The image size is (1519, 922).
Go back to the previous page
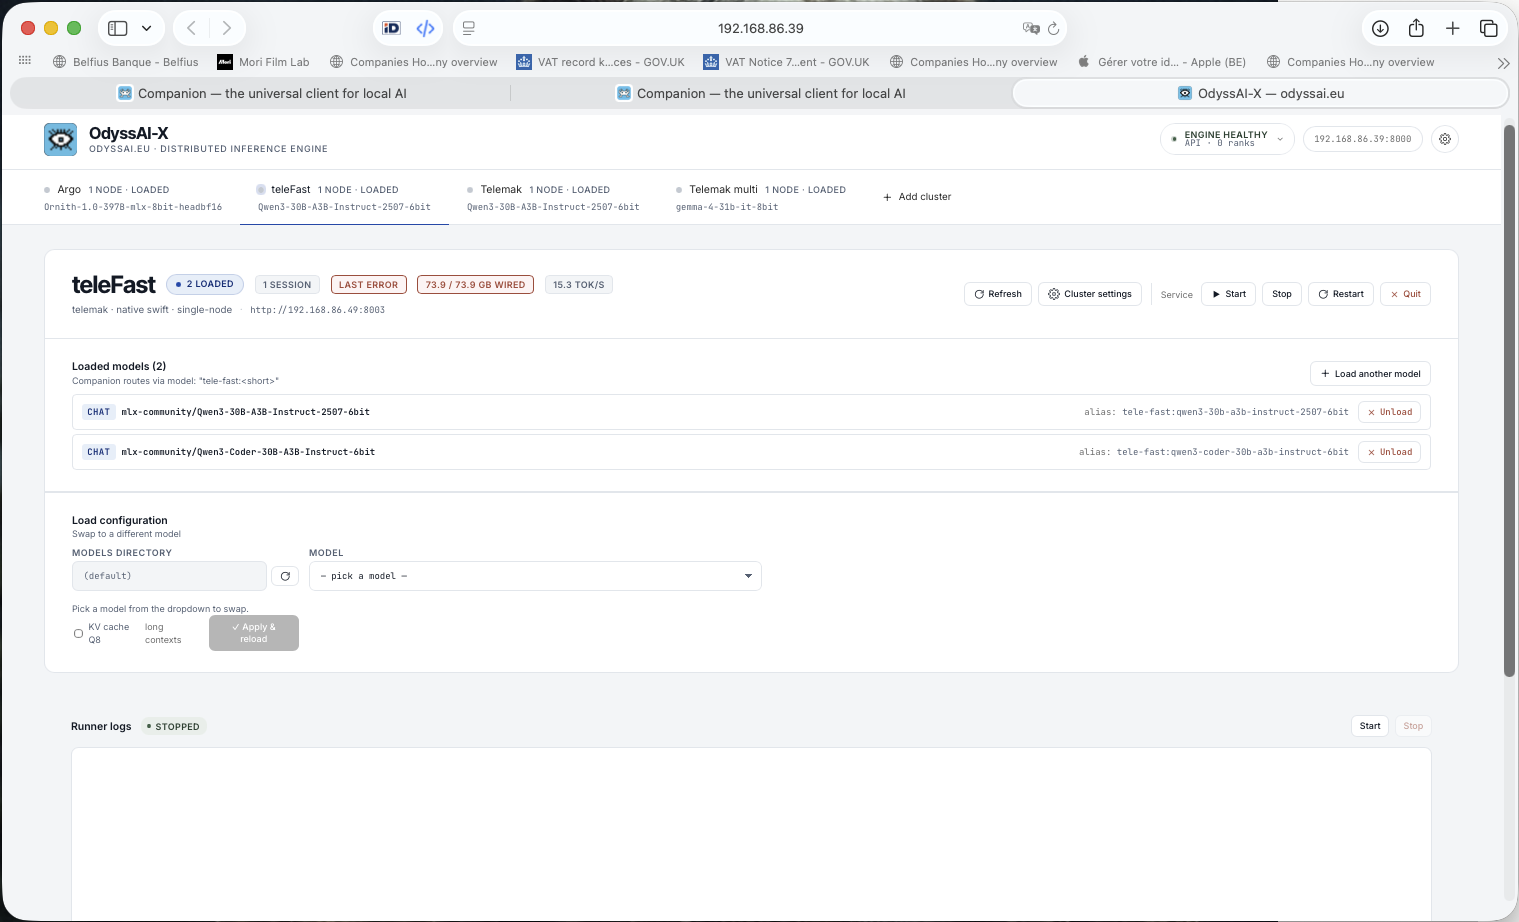pyautogui.click(x=191, y=28)
